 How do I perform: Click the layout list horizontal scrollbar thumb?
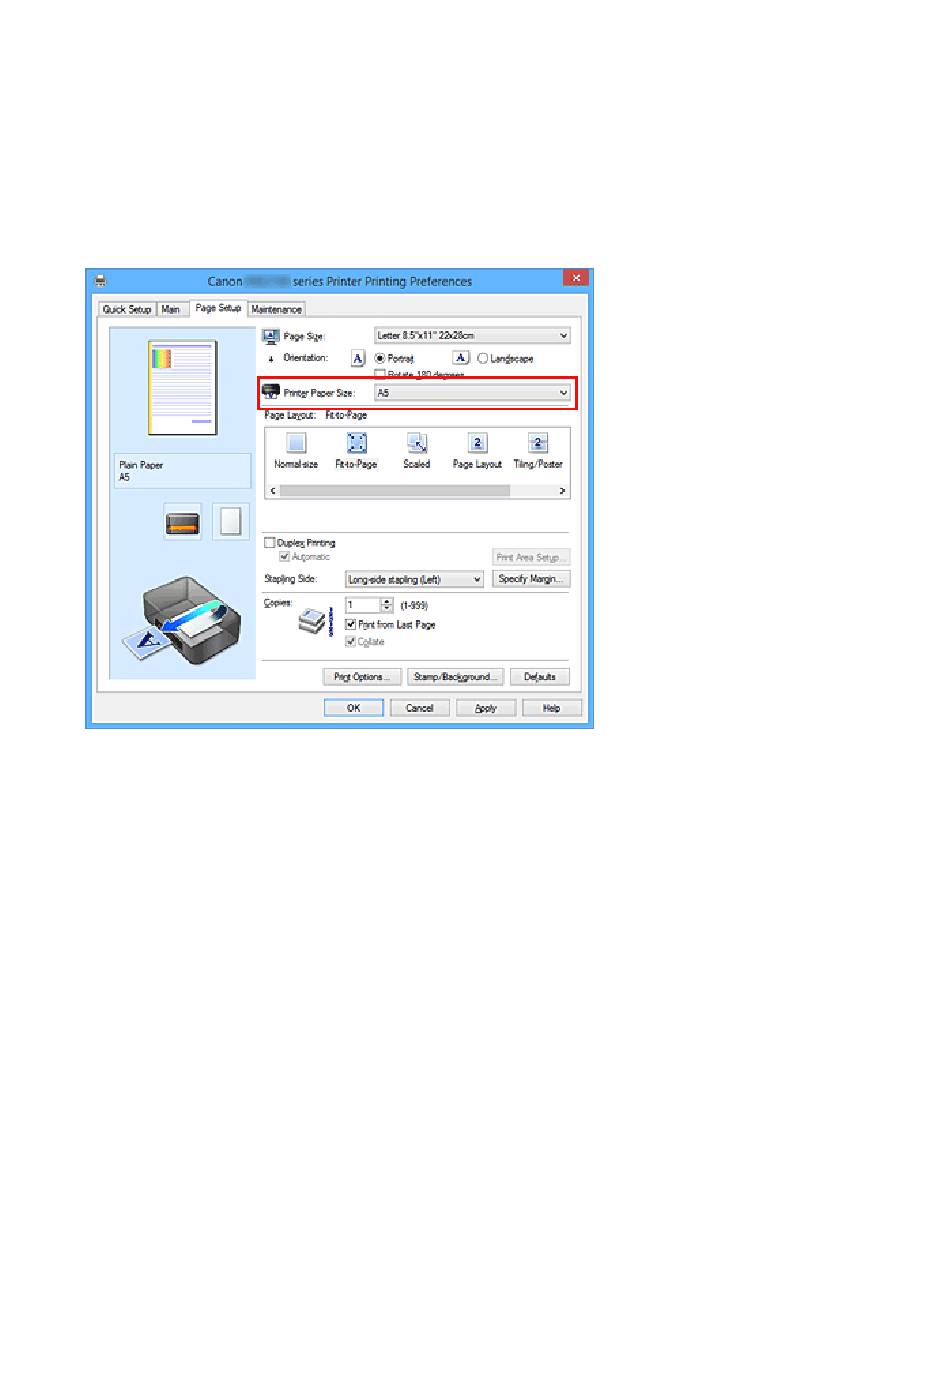tap(394, 491)
